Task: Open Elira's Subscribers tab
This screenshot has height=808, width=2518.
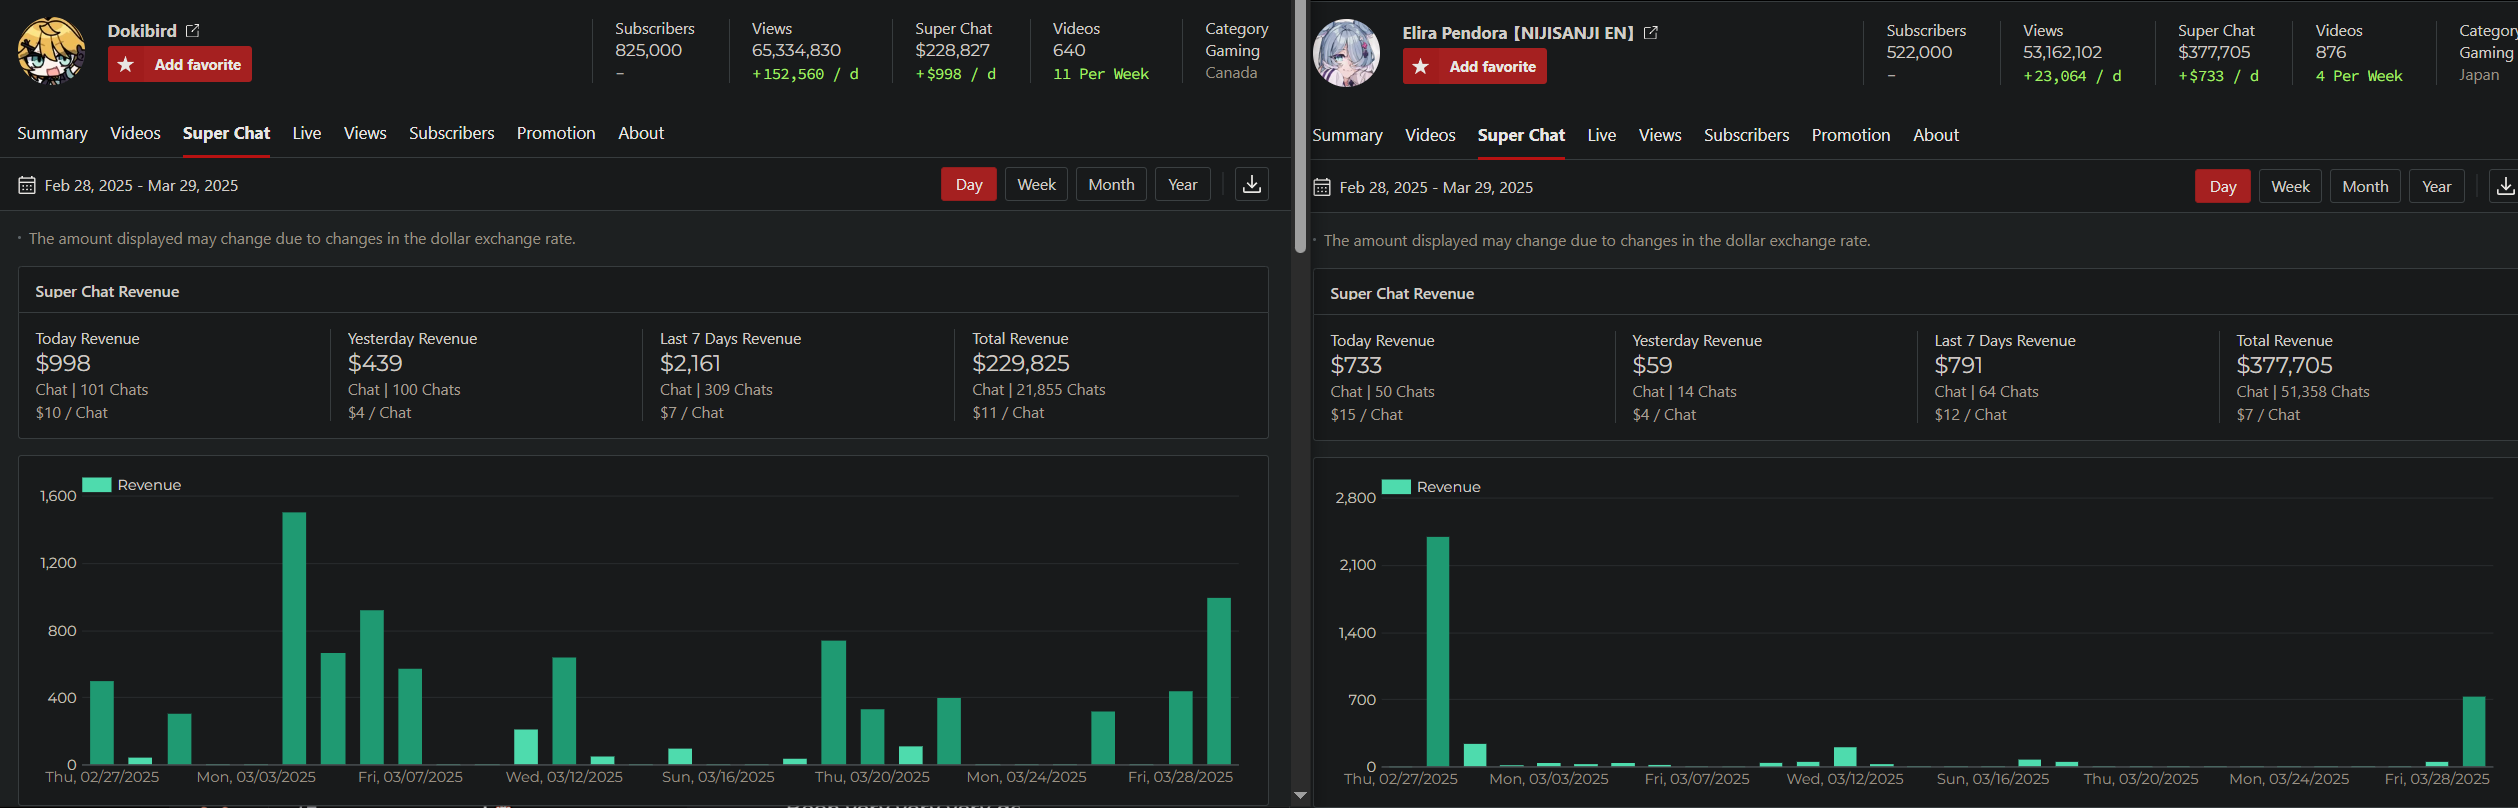Action: click(1746, 135)
